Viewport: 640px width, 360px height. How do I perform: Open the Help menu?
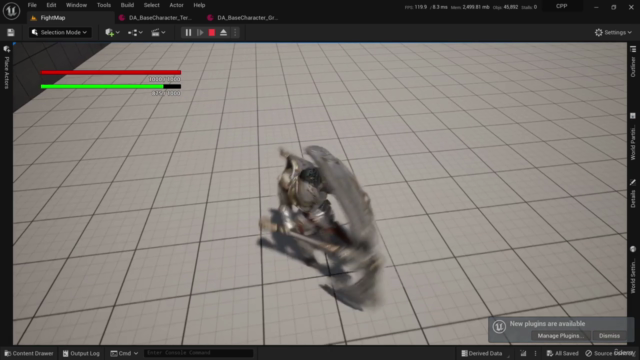click(199, 5)
